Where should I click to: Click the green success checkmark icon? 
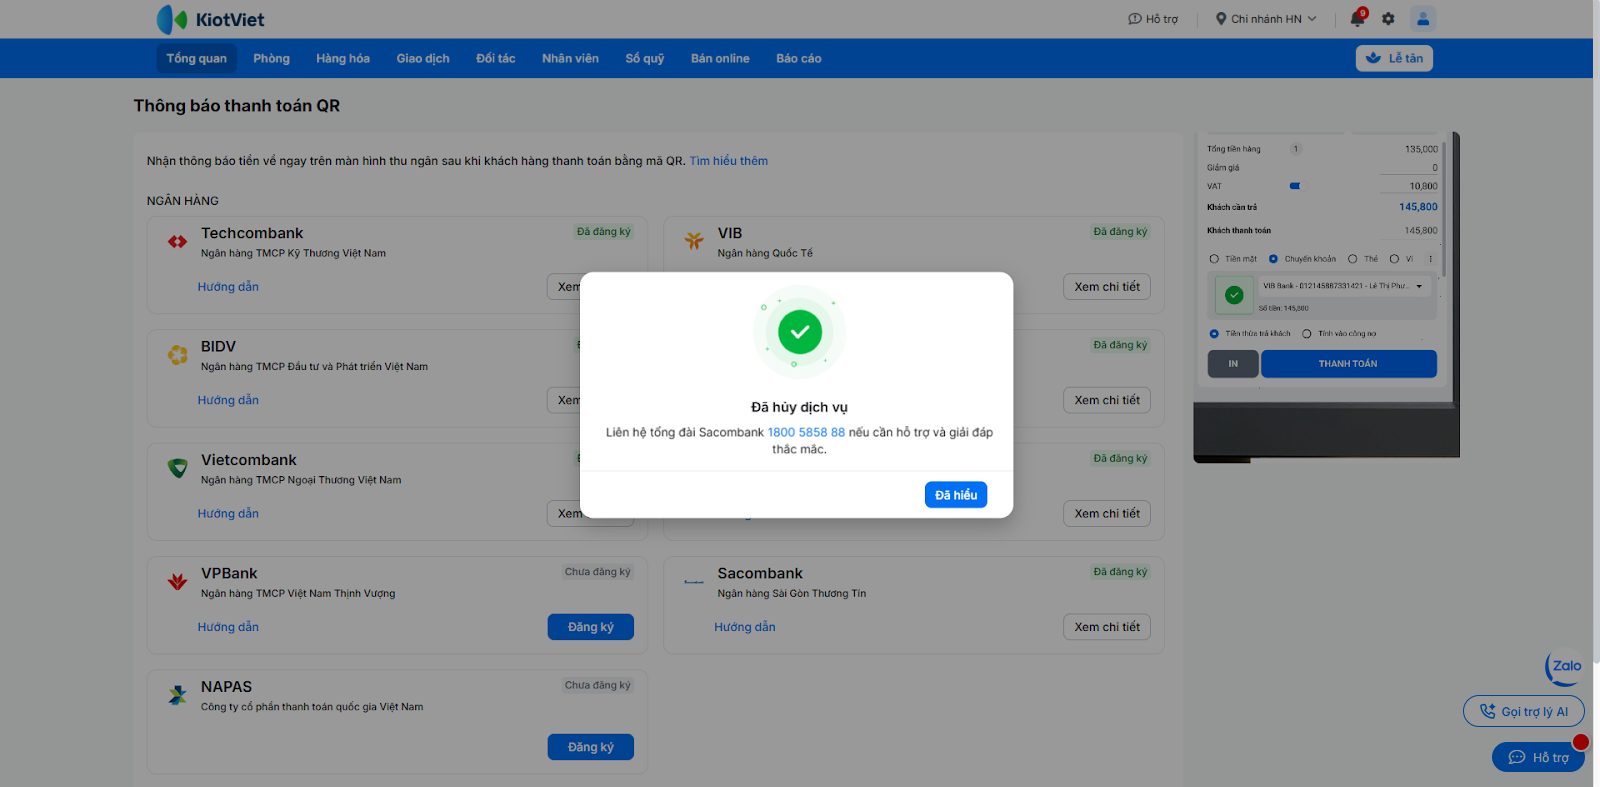click(x=799, y=332)
